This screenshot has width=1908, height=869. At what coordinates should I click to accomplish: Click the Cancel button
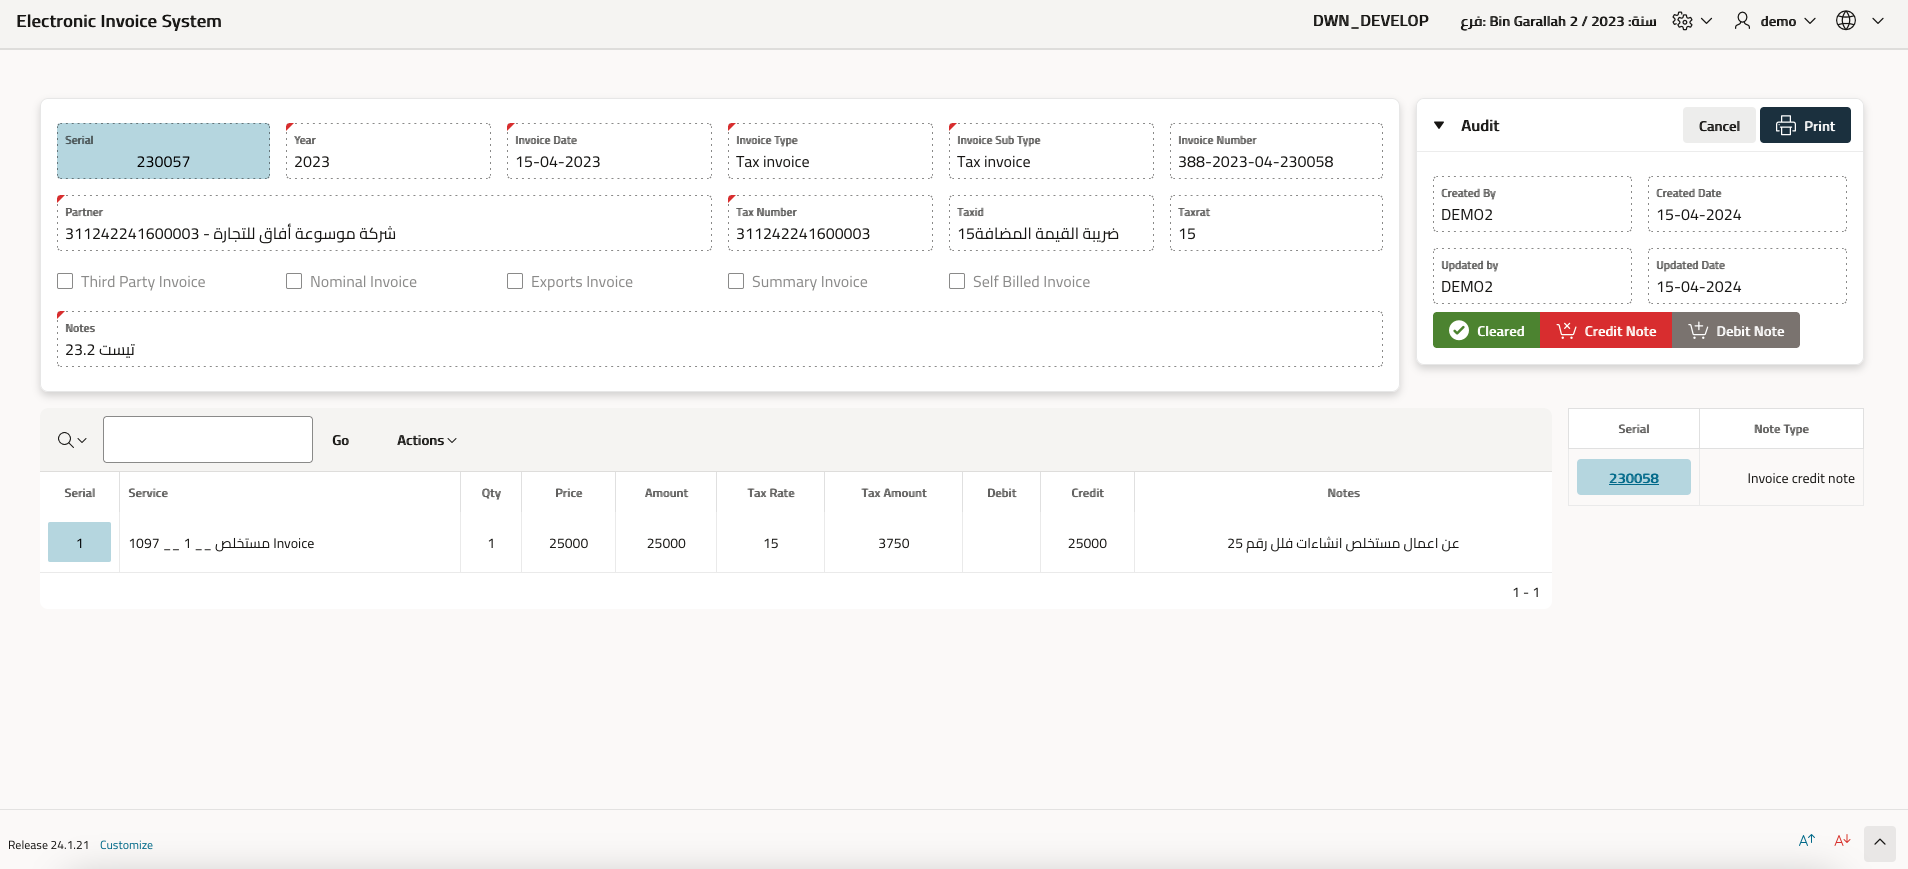click(1719, 126)
